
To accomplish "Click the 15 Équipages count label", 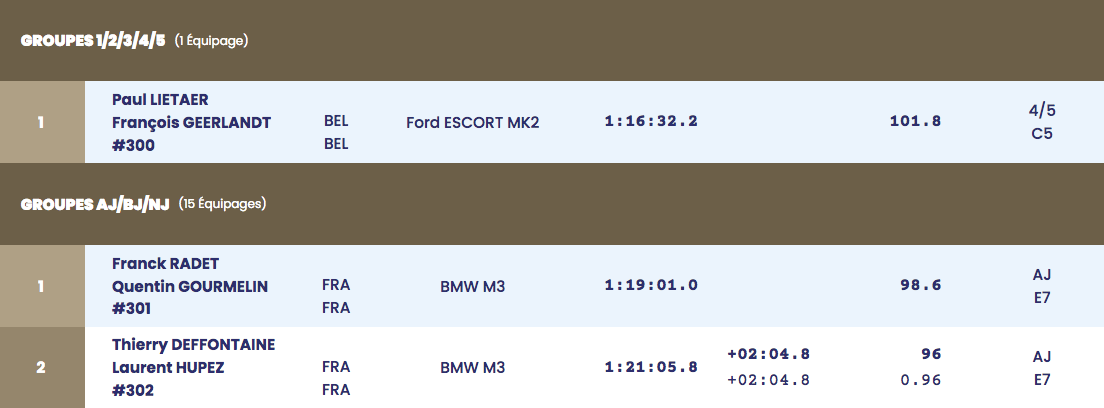I will coord(222,204).
